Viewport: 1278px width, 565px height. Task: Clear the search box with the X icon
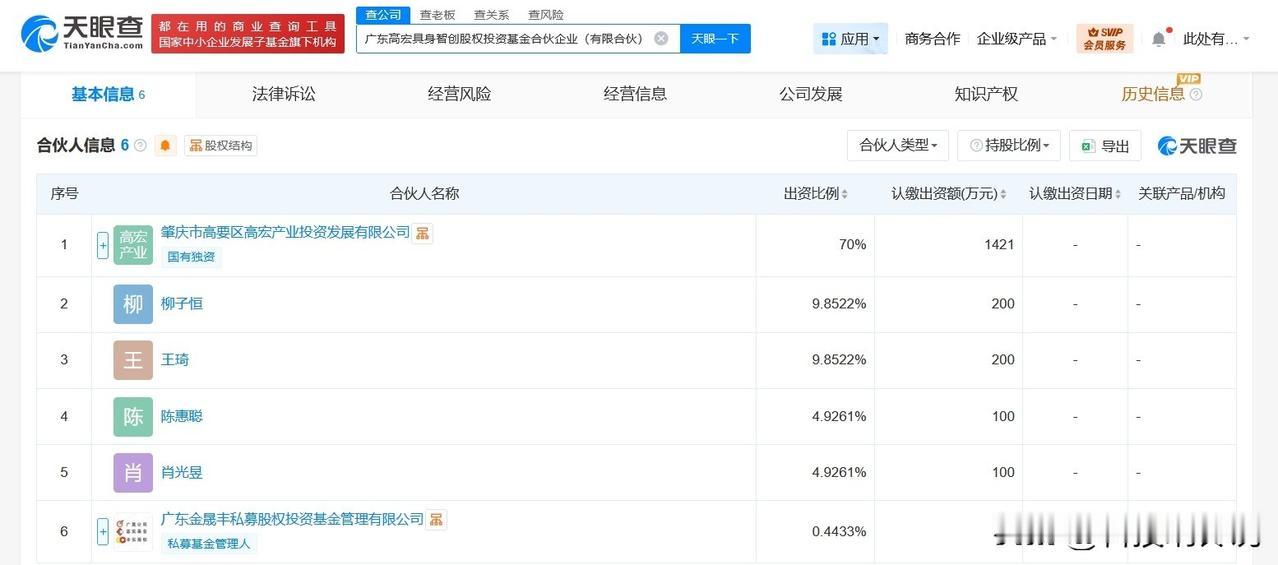(661, 39)
